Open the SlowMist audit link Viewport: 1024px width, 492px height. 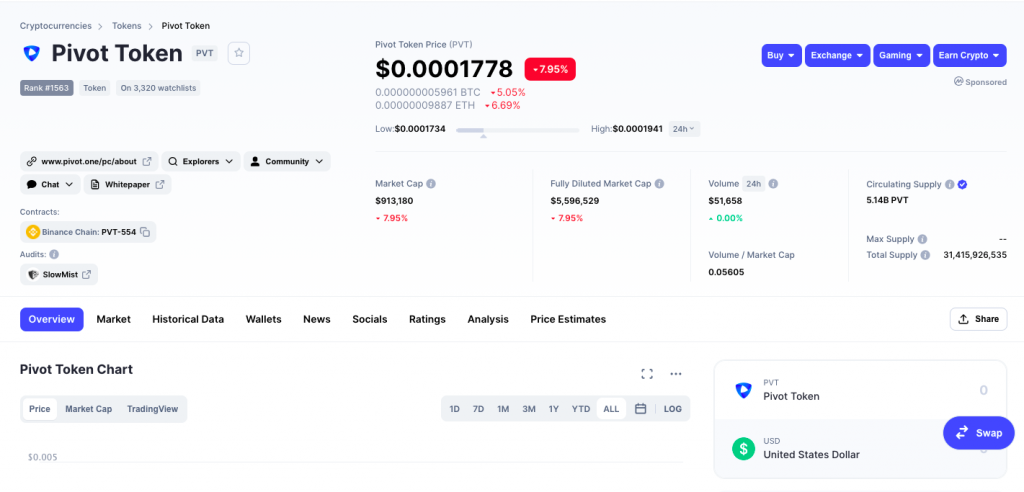pos(59,274)
